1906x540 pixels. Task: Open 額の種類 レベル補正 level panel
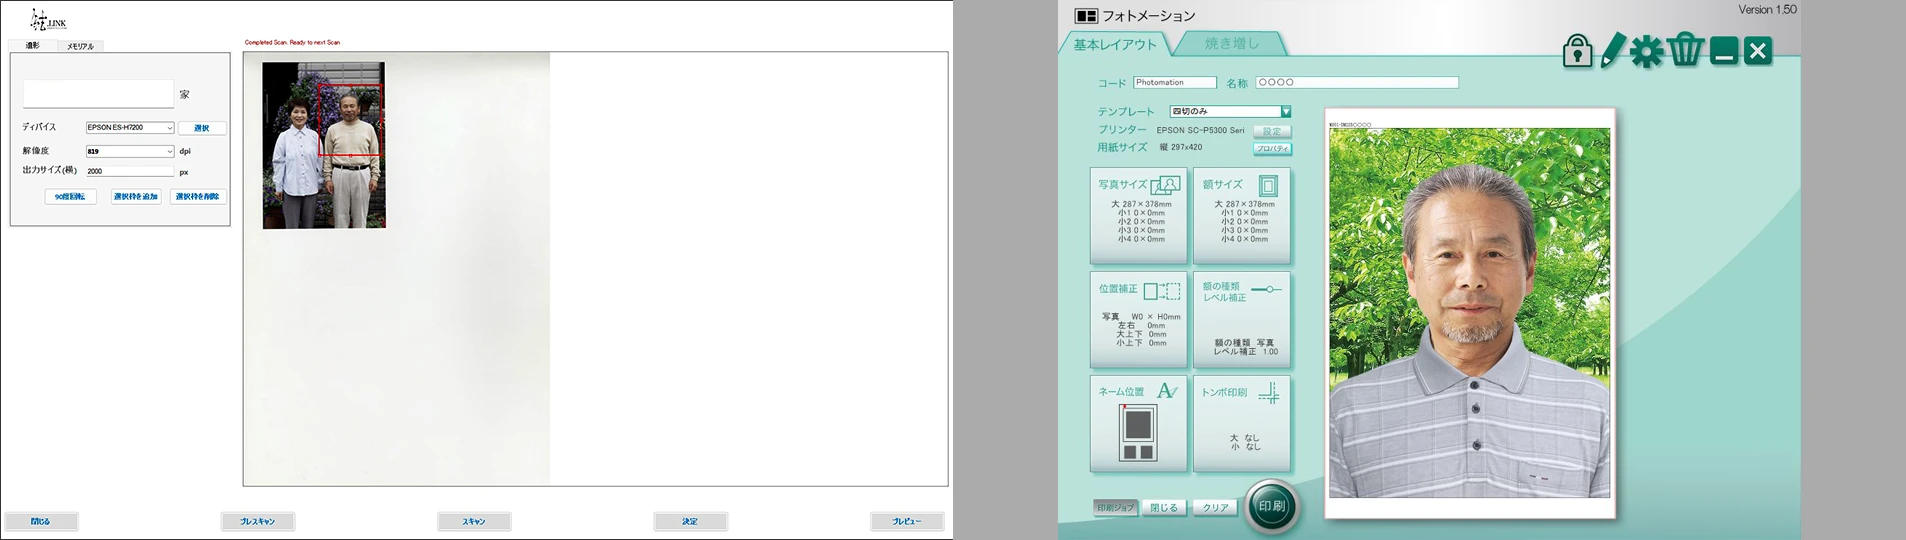coord(1241,319)
